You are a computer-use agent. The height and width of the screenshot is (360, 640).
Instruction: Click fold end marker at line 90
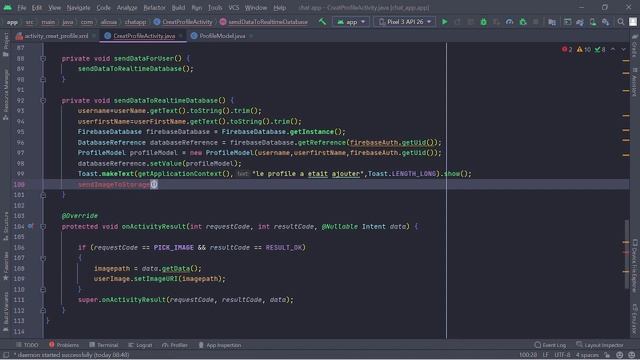point(43,79)
